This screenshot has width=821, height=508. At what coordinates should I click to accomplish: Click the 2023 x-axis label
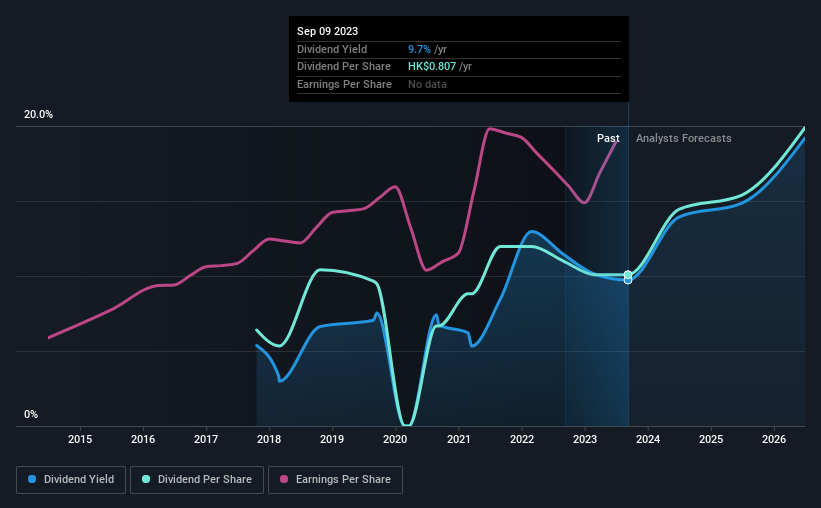[585, 439]
